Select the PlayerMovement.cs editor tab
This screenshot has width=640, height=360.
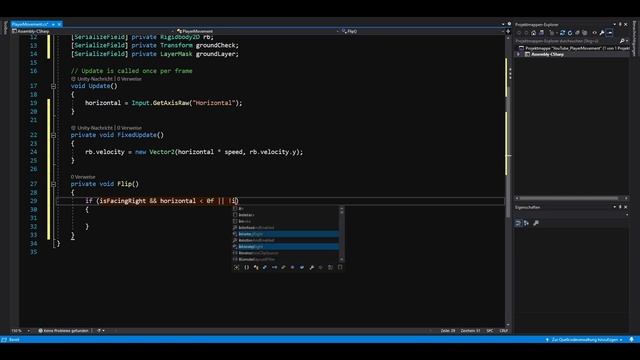(30, 24)
